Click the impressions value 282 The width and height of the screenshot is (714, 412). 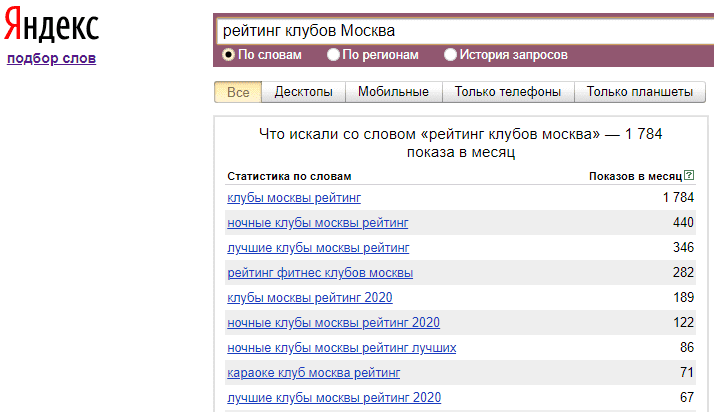pyautogui.click(x=683, y=272)
